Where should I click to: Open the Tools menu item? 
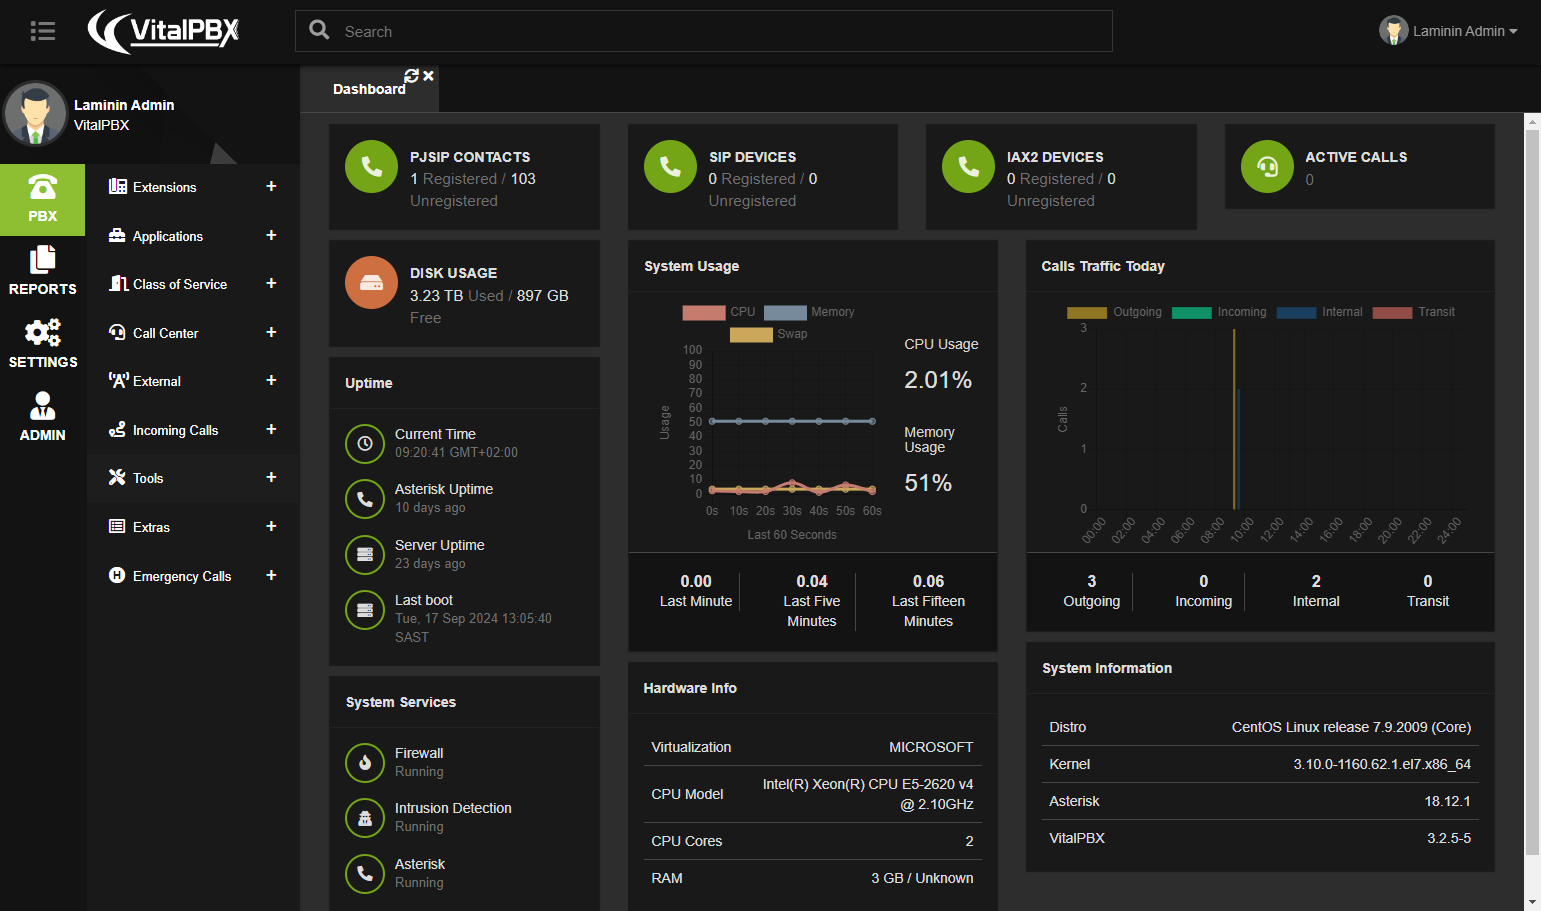pos(193,478)
